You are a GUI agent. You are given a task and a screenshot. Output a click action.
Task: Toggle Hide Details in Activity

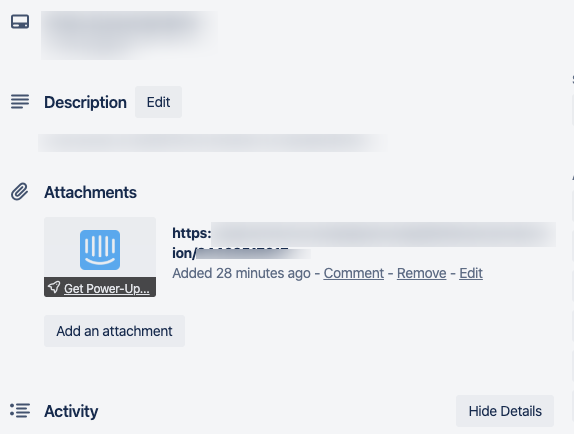pos(505,411)
